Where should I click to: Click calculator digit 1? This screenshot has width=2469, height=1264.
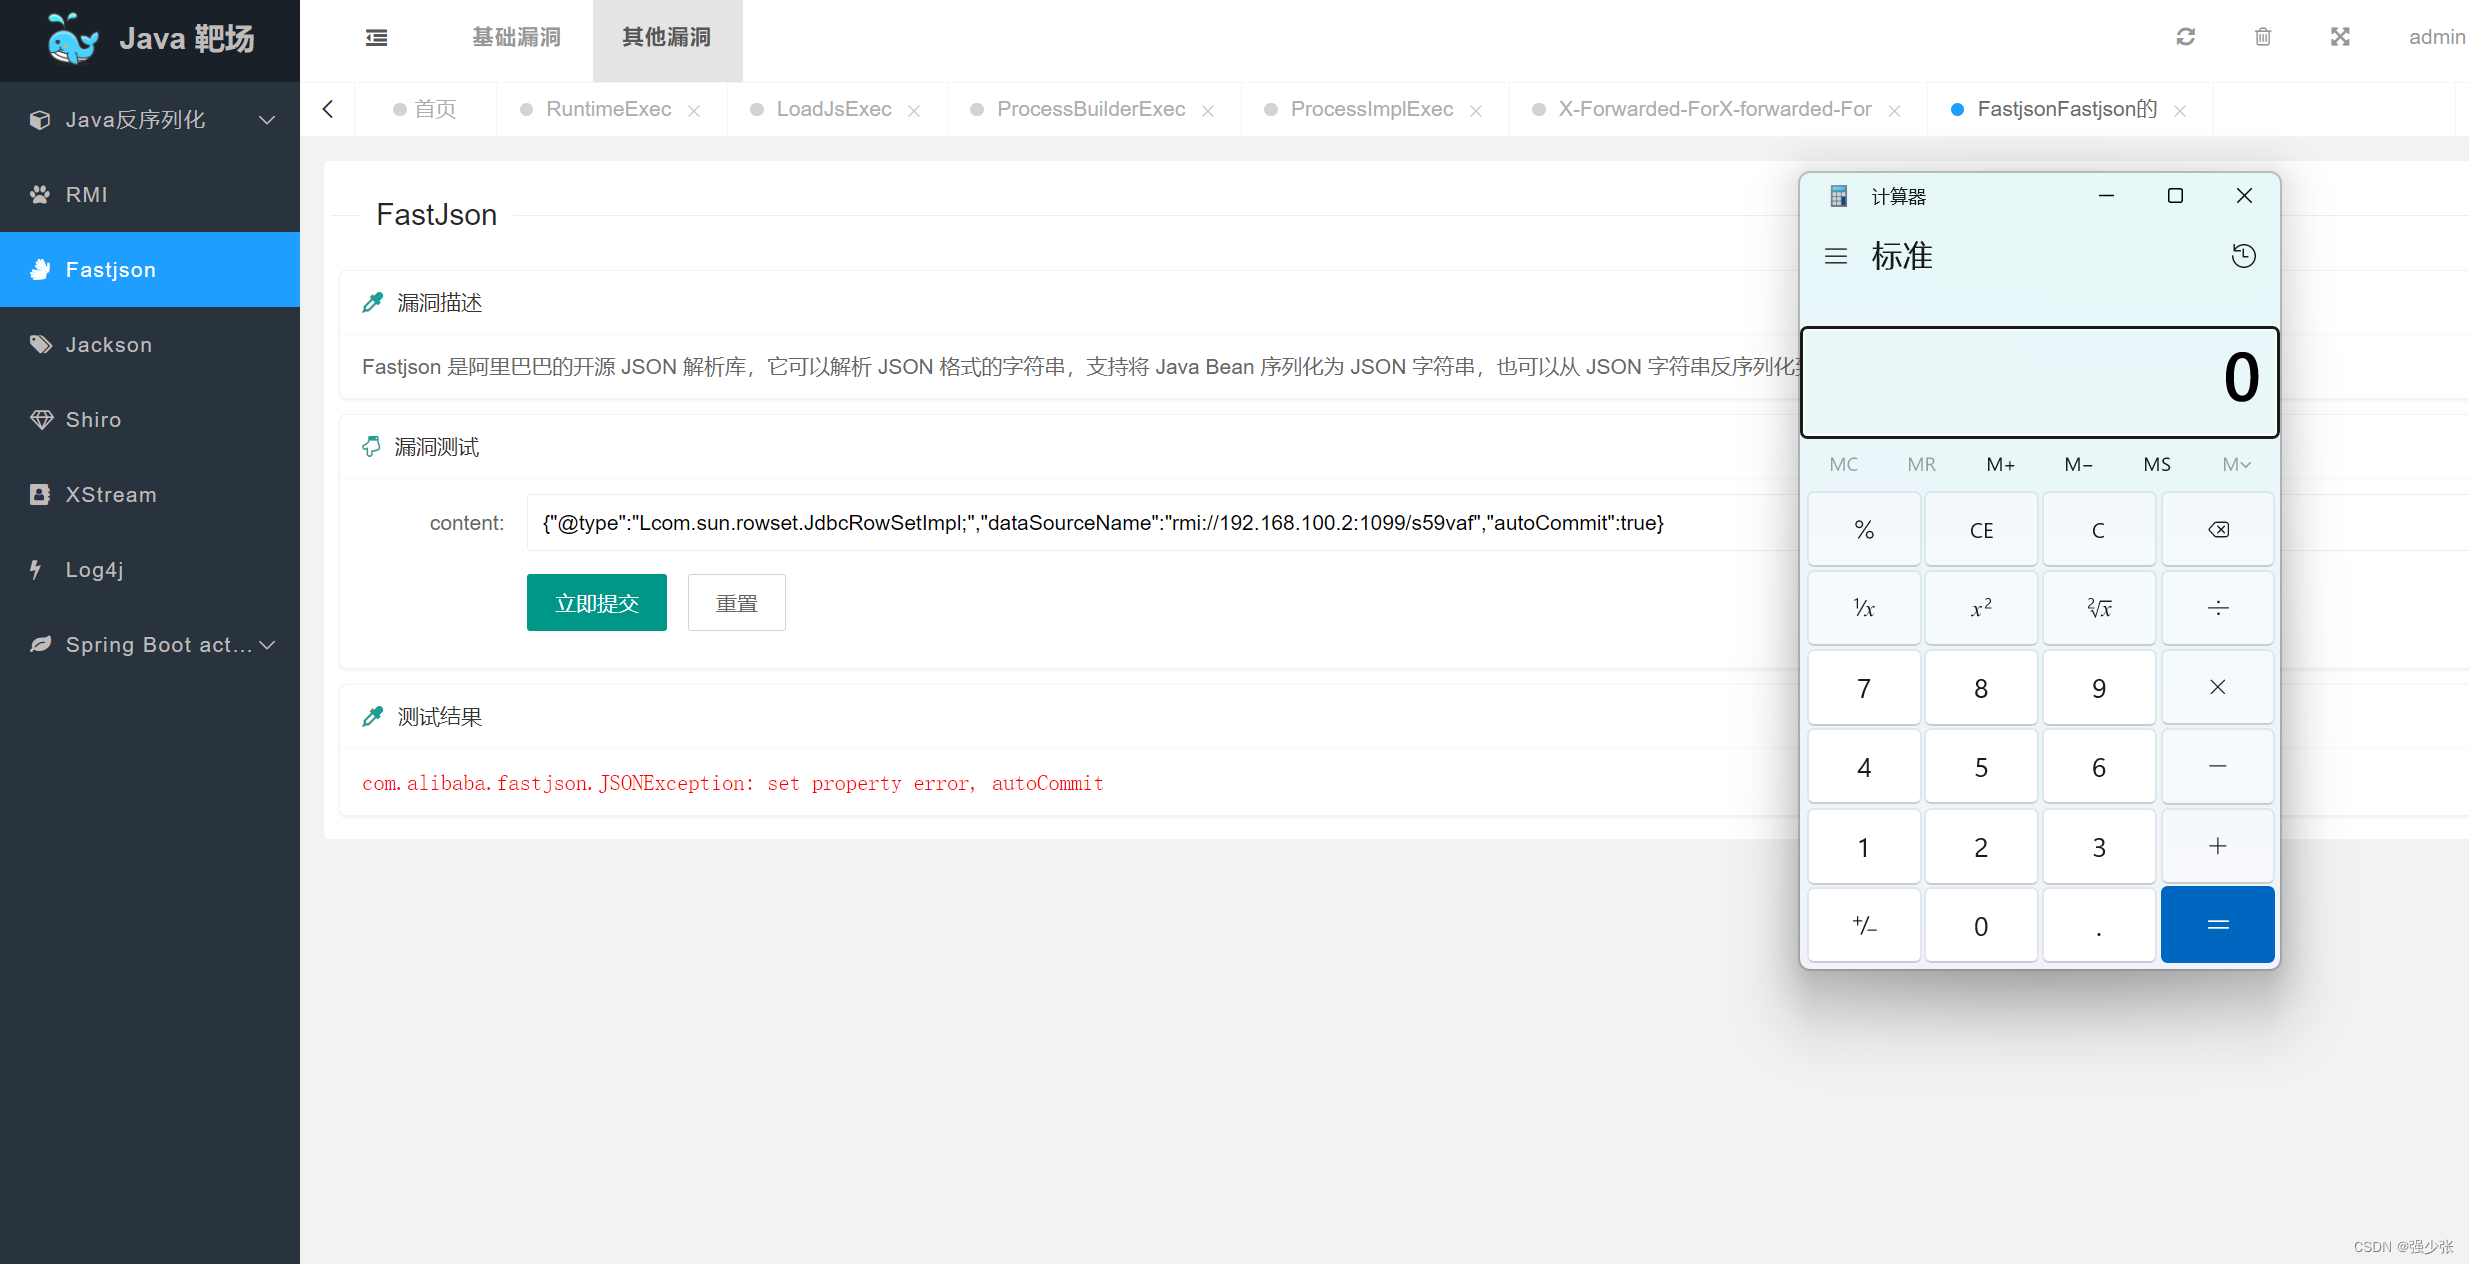tap(1864, 846)
